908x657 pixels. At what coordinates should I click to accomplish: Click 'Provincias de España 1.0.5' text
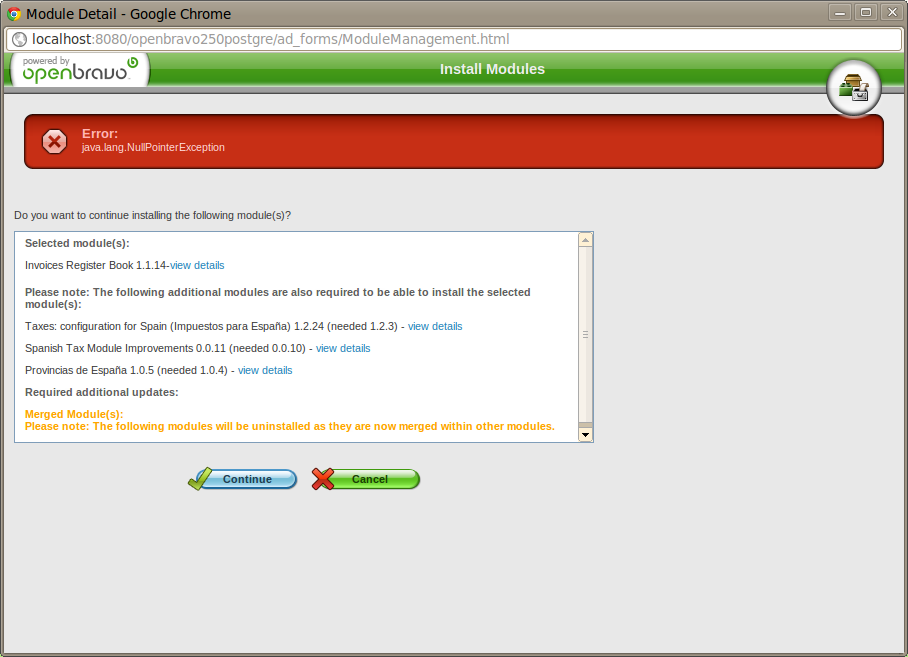[89, 370]
